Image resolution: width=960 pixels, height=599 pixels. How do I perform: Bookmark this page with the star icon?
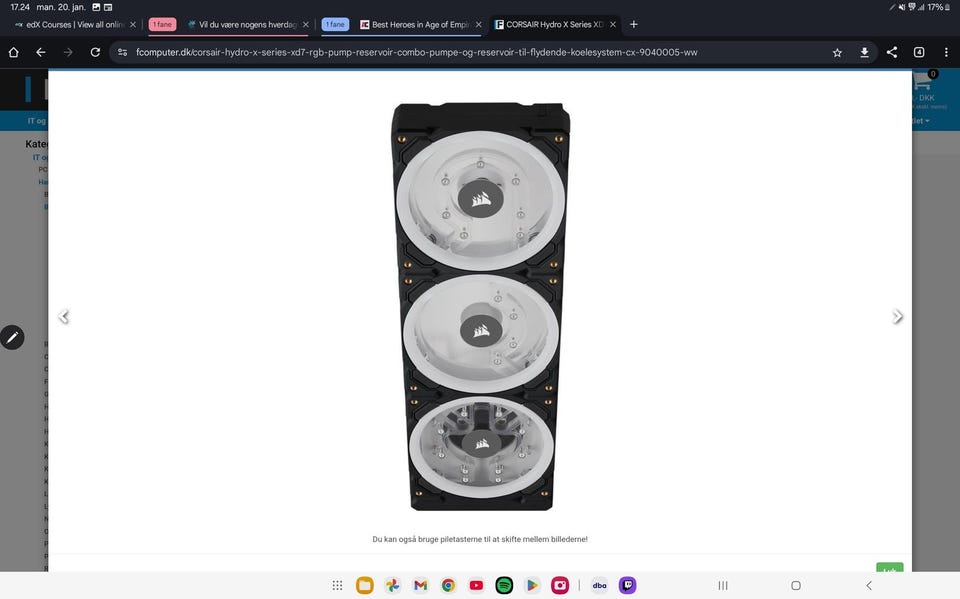[x=837, y=53]
